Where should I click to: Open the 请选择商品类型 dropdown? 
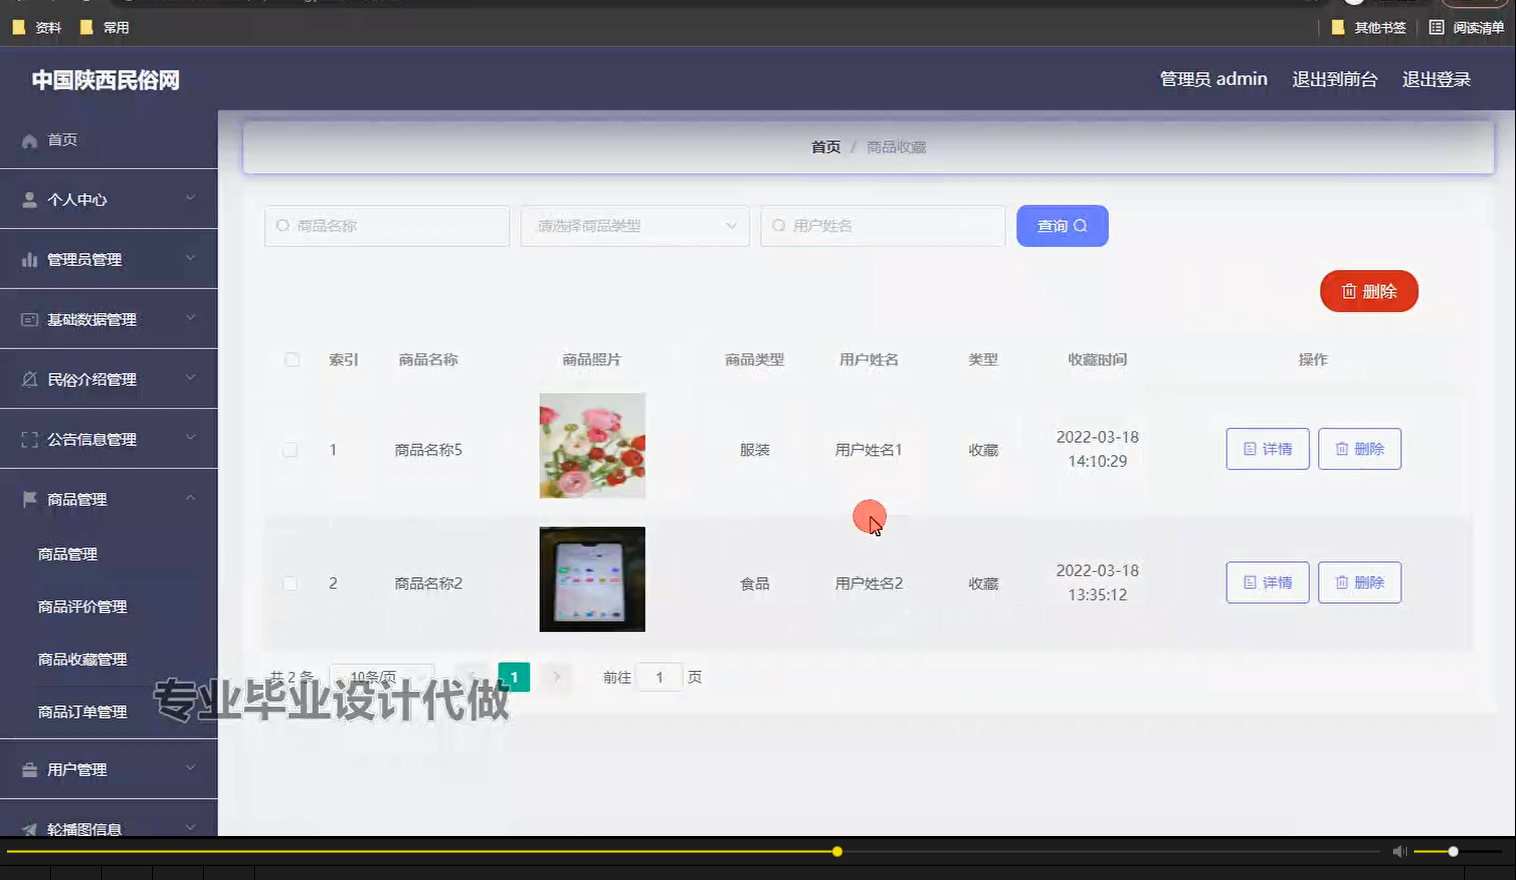634,226
